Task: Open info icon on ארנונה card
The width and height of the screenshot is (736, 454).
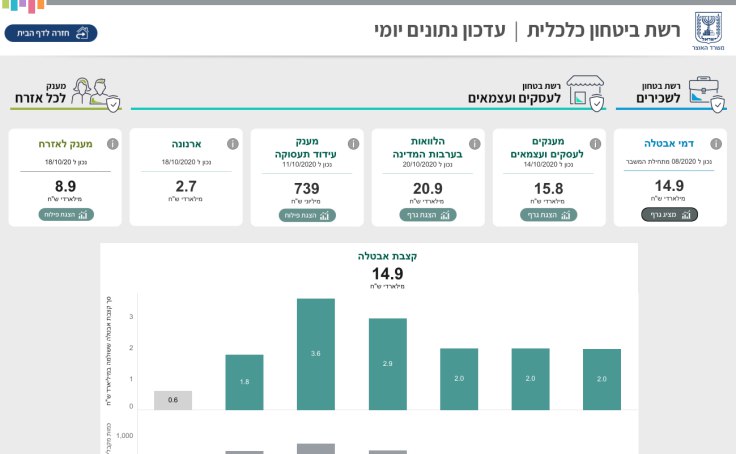Action: (x=233, y=144)
